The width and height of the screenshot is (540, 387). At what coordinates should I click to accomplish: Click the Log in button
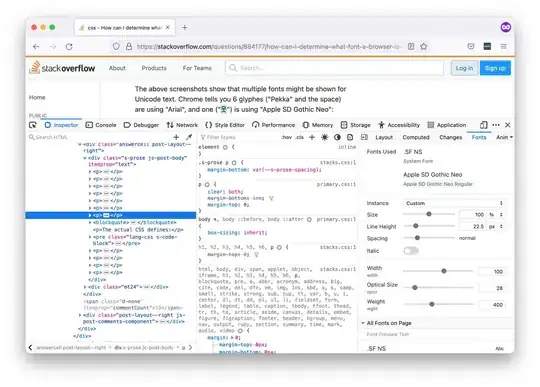click(x=464, y=68)
